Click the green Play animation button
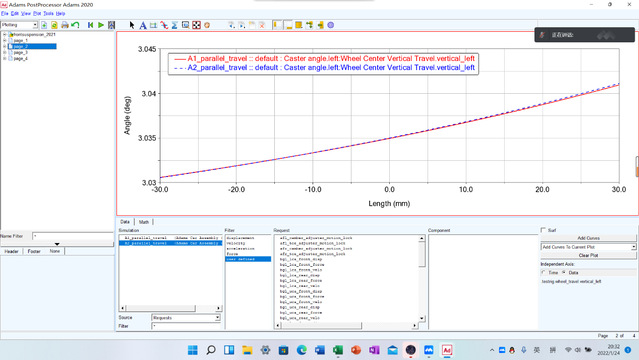The image size is (639, 360). (x=101, y=25)
